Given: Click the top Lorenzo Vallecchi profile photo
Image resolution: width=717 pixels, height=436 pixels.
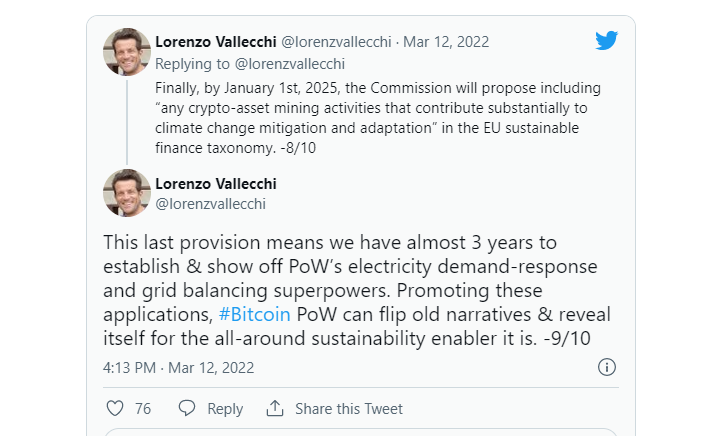Looking at the screenshot, I should pyautogui.click(x=127, y=52).
